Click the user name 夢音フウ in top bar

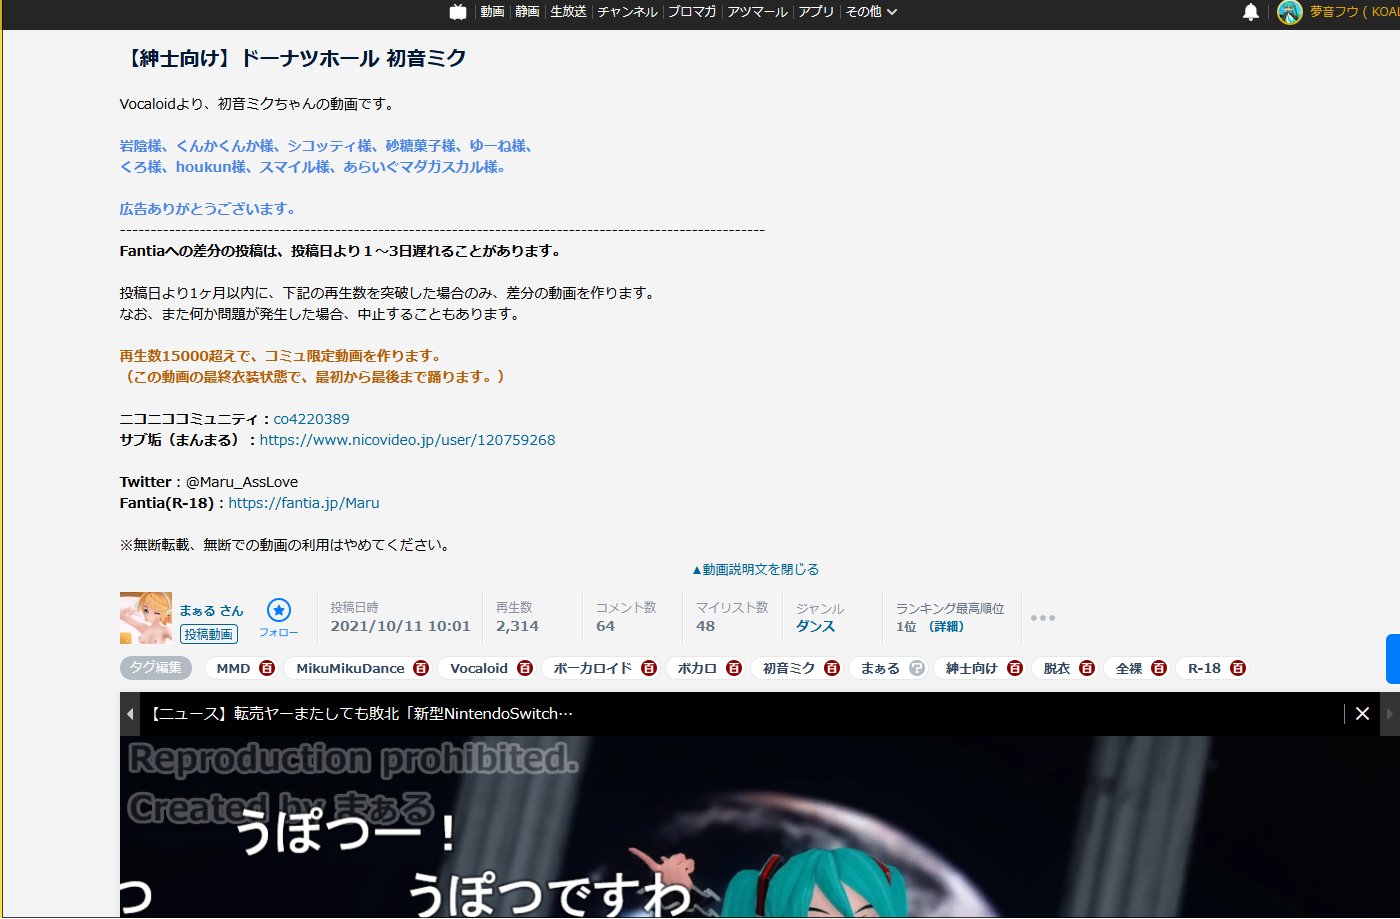1334,12
